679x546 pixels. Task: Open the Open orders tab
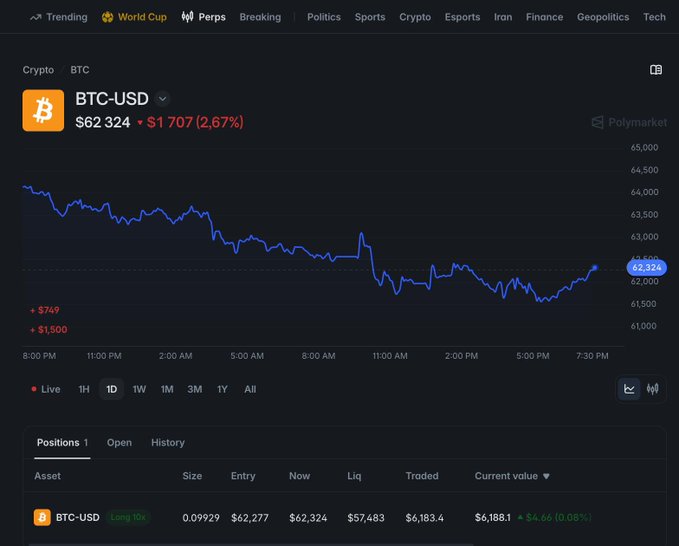click(x=119, y=443)
